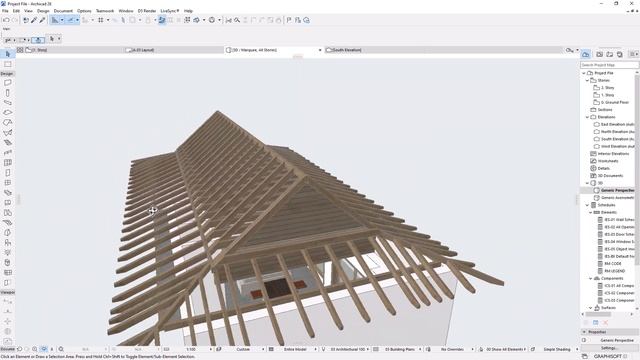Open the Grid Snap dropdown arrow
Screen dimensions: 640x360
(x=108, y=20)
